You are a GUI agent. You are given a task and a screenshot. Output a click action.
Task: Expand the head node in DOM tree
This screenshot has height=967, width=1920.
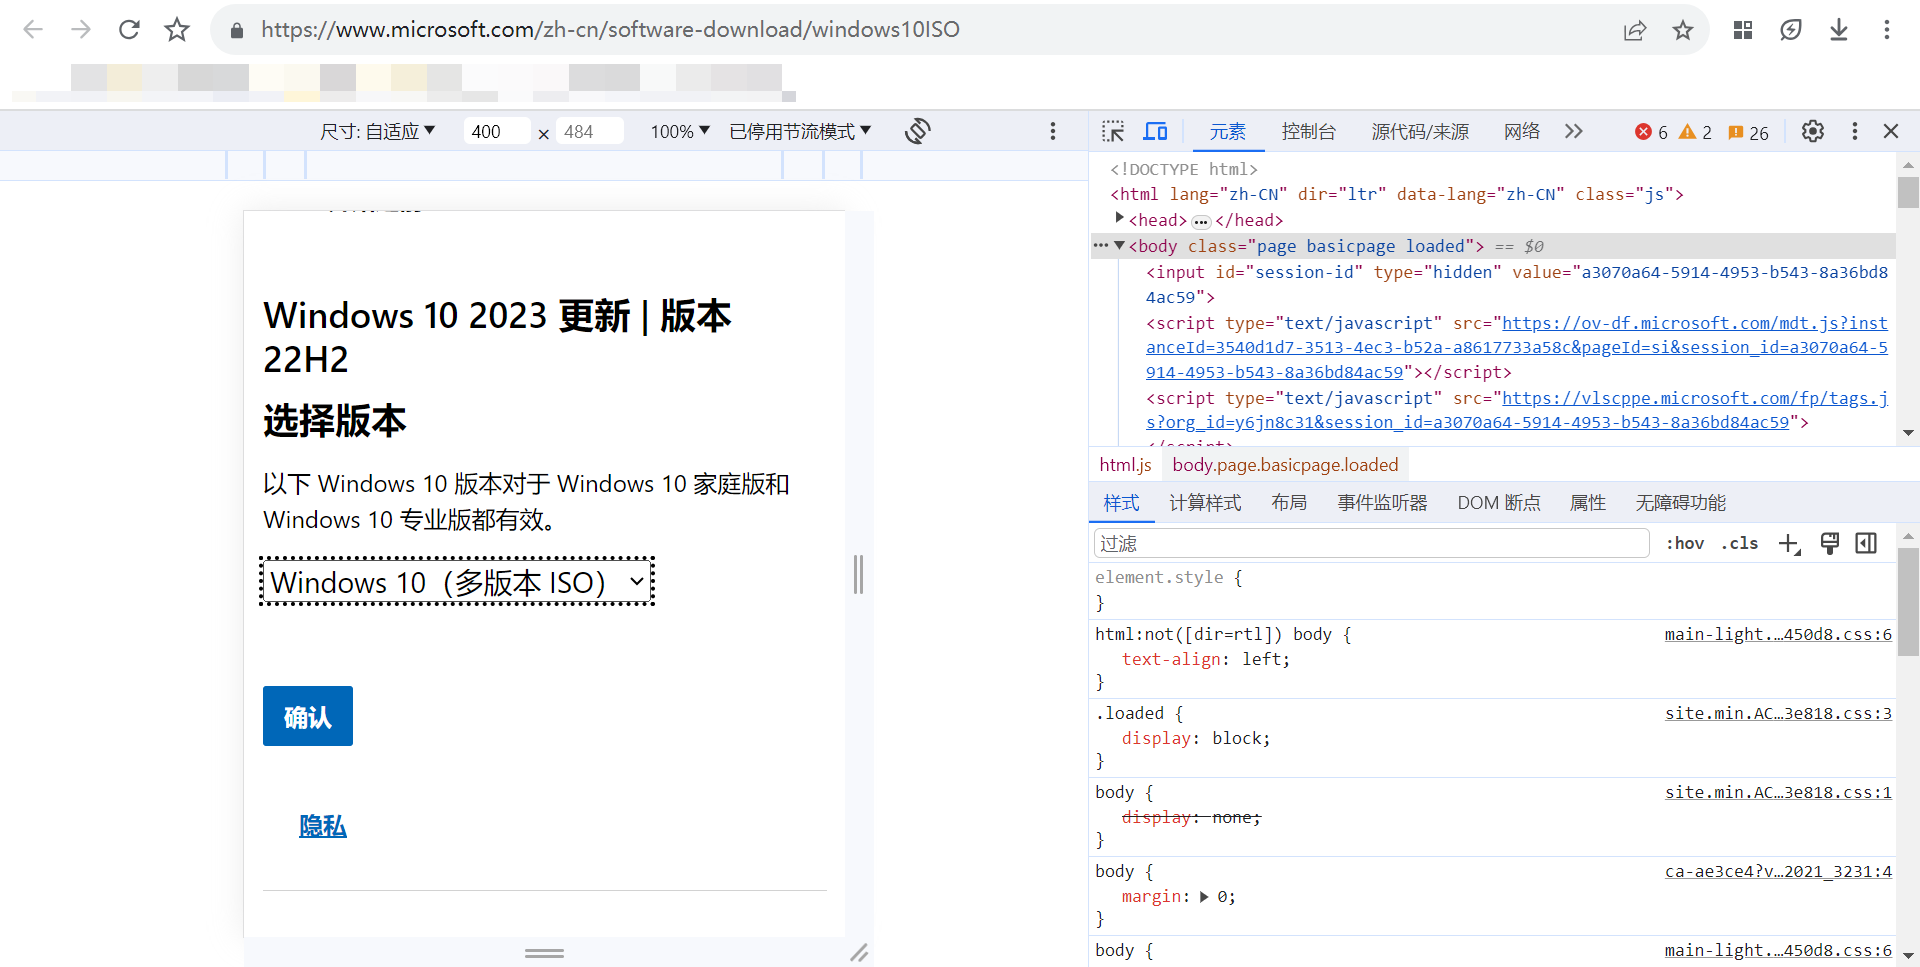point(1120,218)
